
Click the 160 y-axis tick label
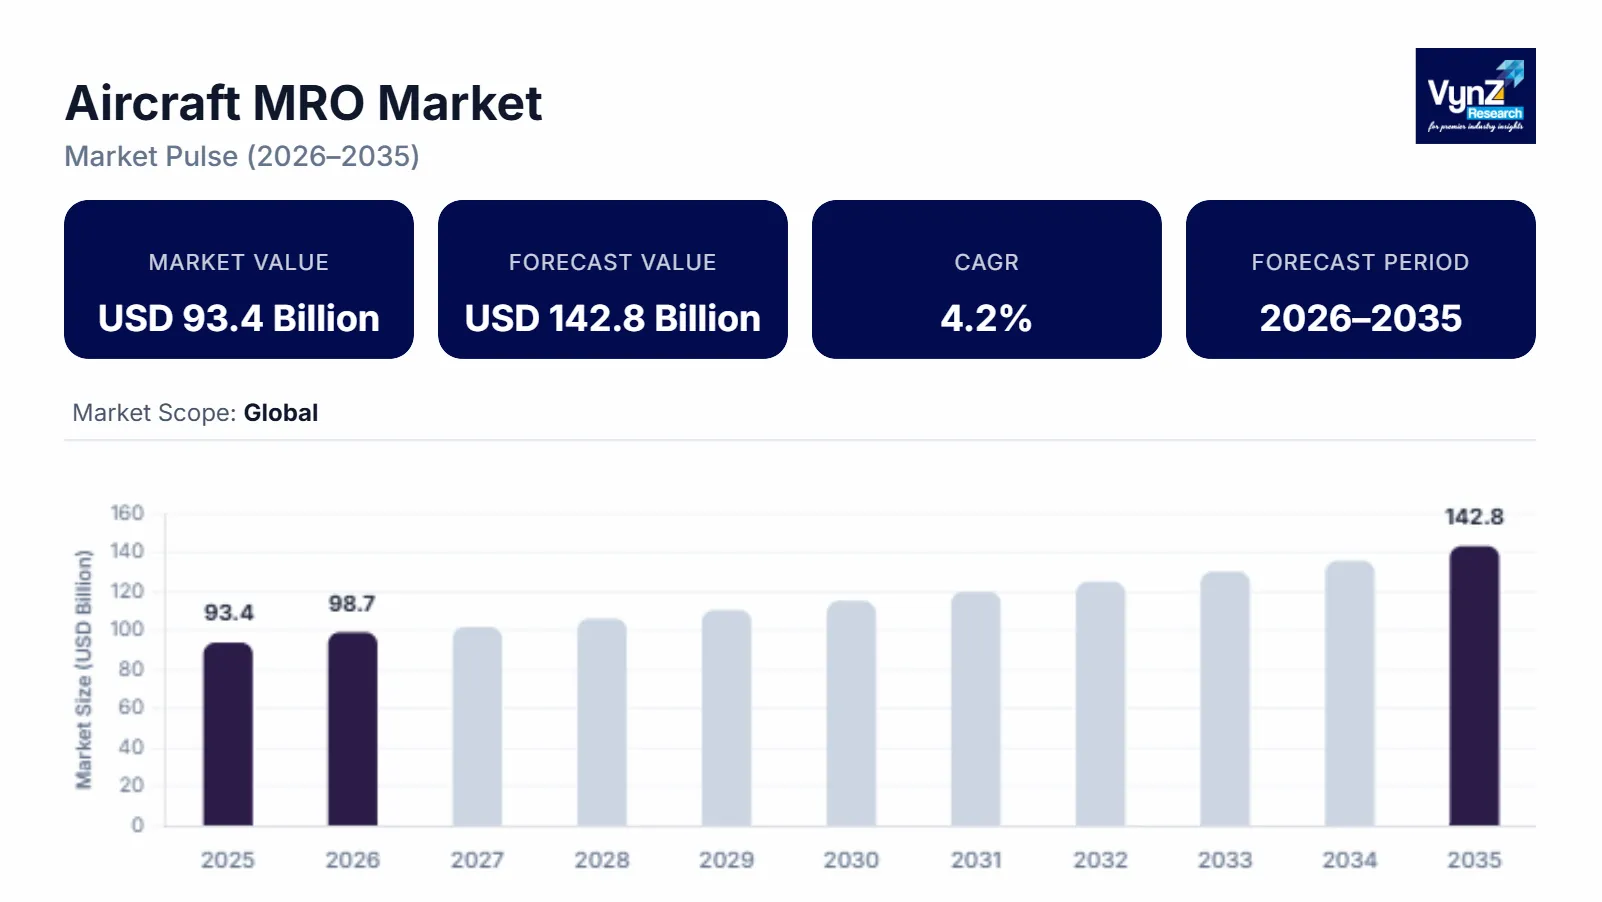click(x=127, y=513)
